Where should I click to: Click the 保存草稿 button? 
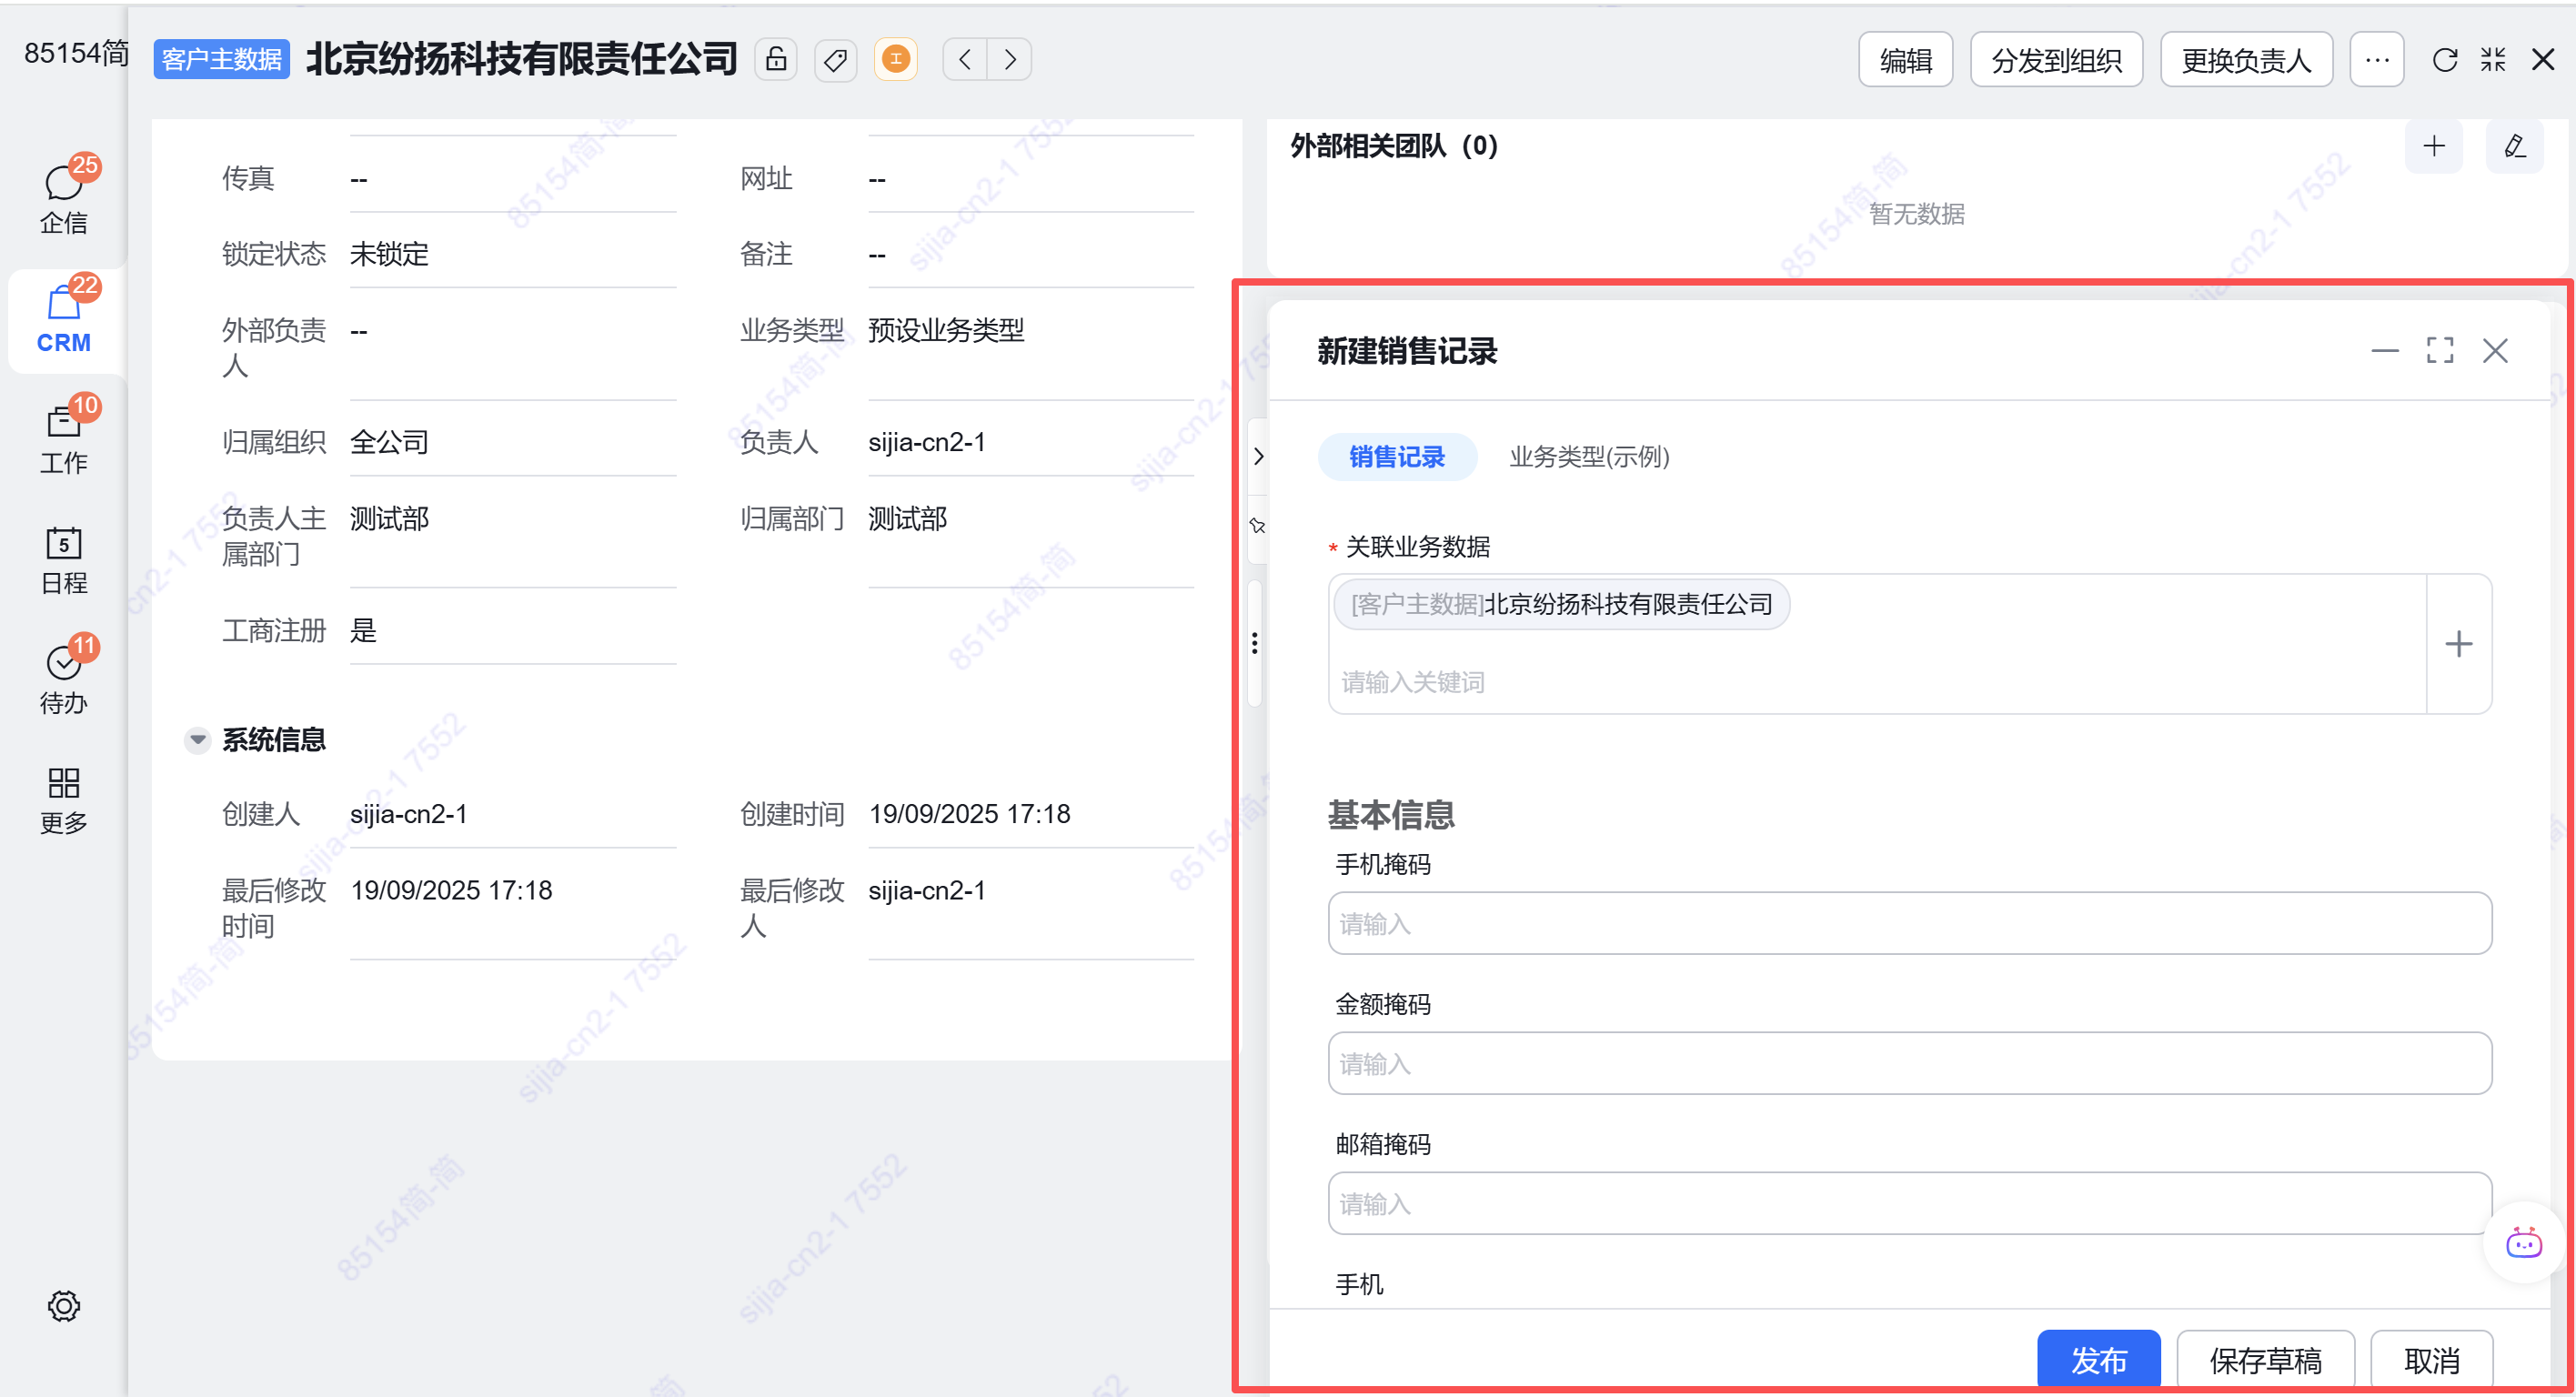click(x=2265, y=1359)
